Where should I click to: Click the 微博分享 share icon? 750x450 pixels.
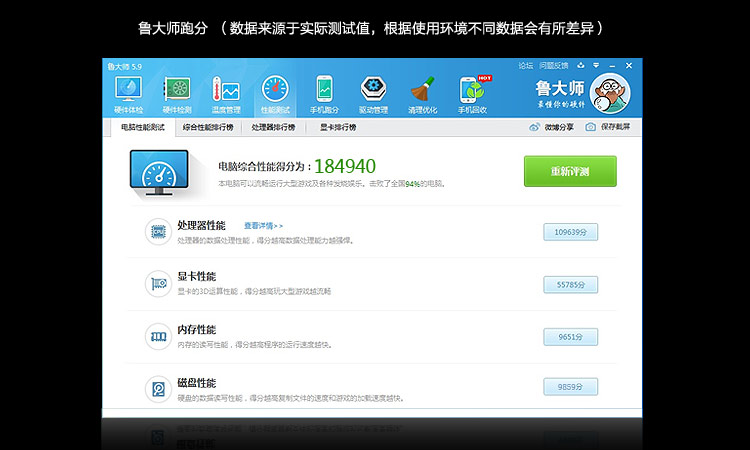(534, 127)
